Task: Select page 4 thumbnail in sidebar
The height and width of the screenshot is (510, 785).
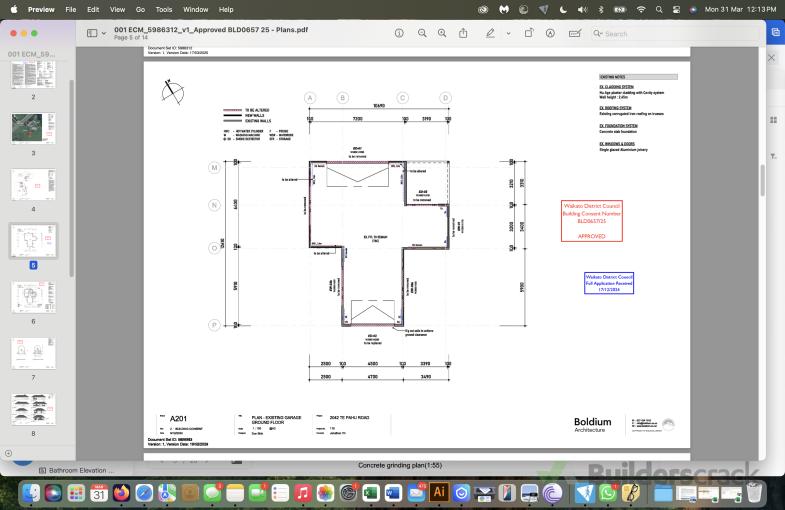Action: [x=33, y=187]
